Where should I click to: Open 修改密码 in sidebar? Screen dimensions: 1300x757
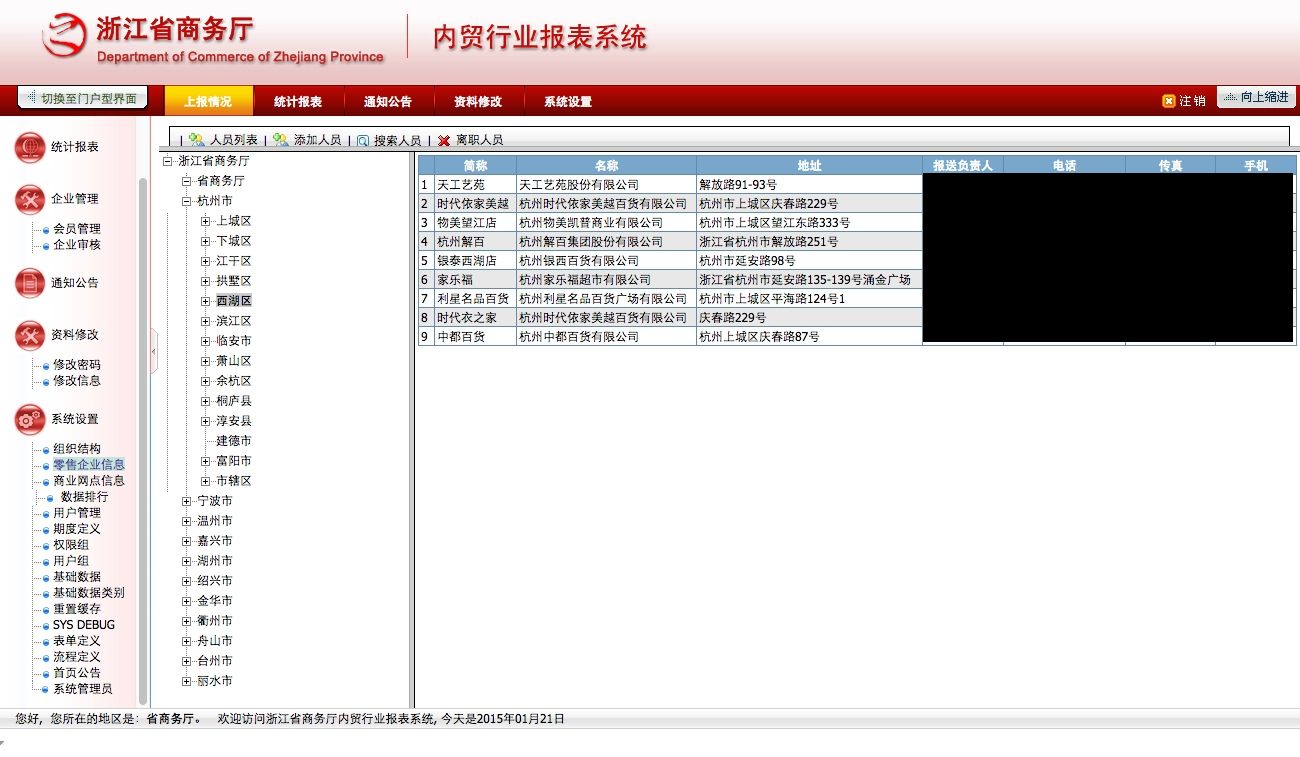(77, 365)
